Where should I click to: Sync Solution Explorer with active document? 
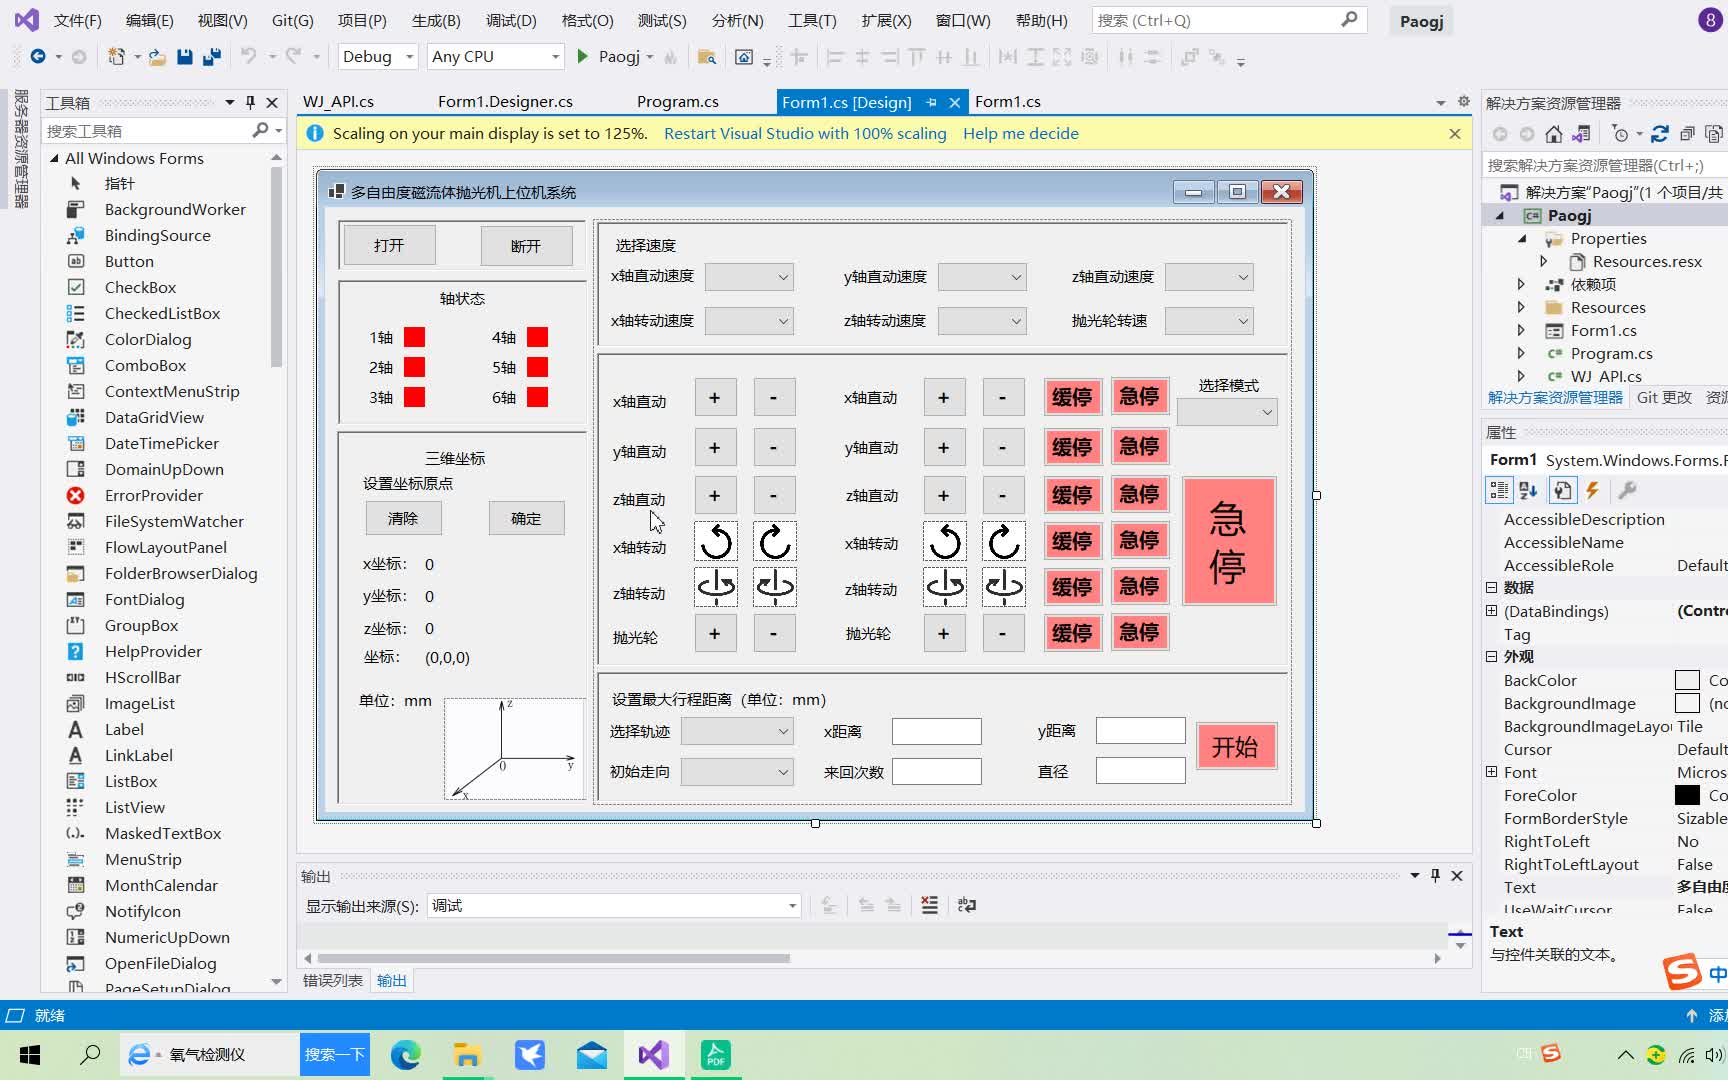tap(1581, 133)
